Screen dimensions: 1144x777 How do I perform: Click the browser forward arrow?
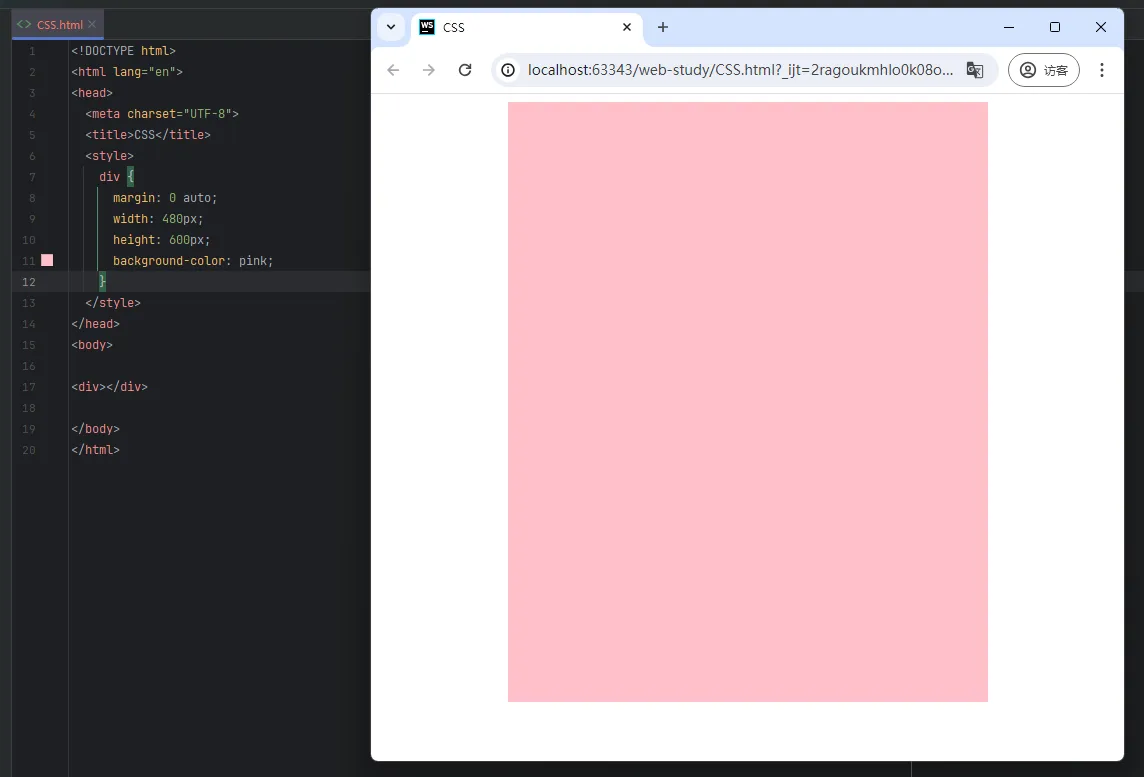(429, 70)
